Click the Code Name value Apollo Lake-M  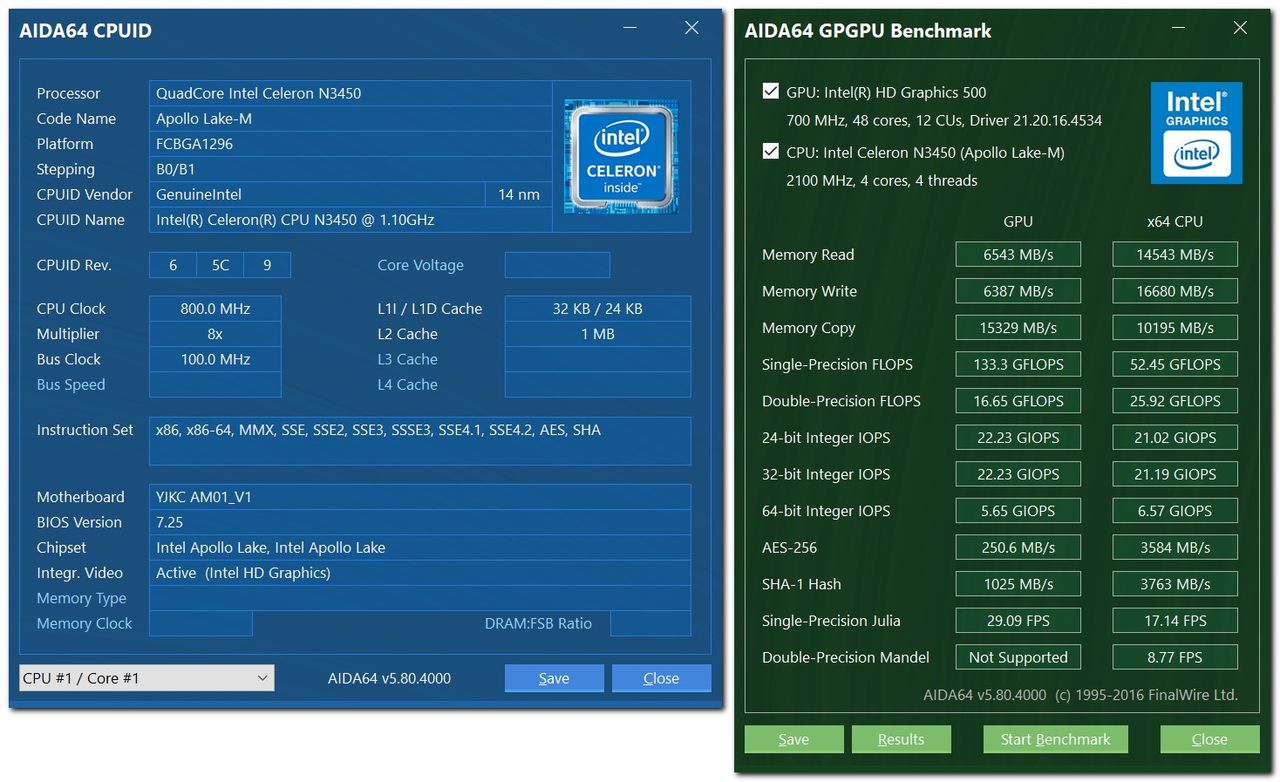click(x=350, y=118)
